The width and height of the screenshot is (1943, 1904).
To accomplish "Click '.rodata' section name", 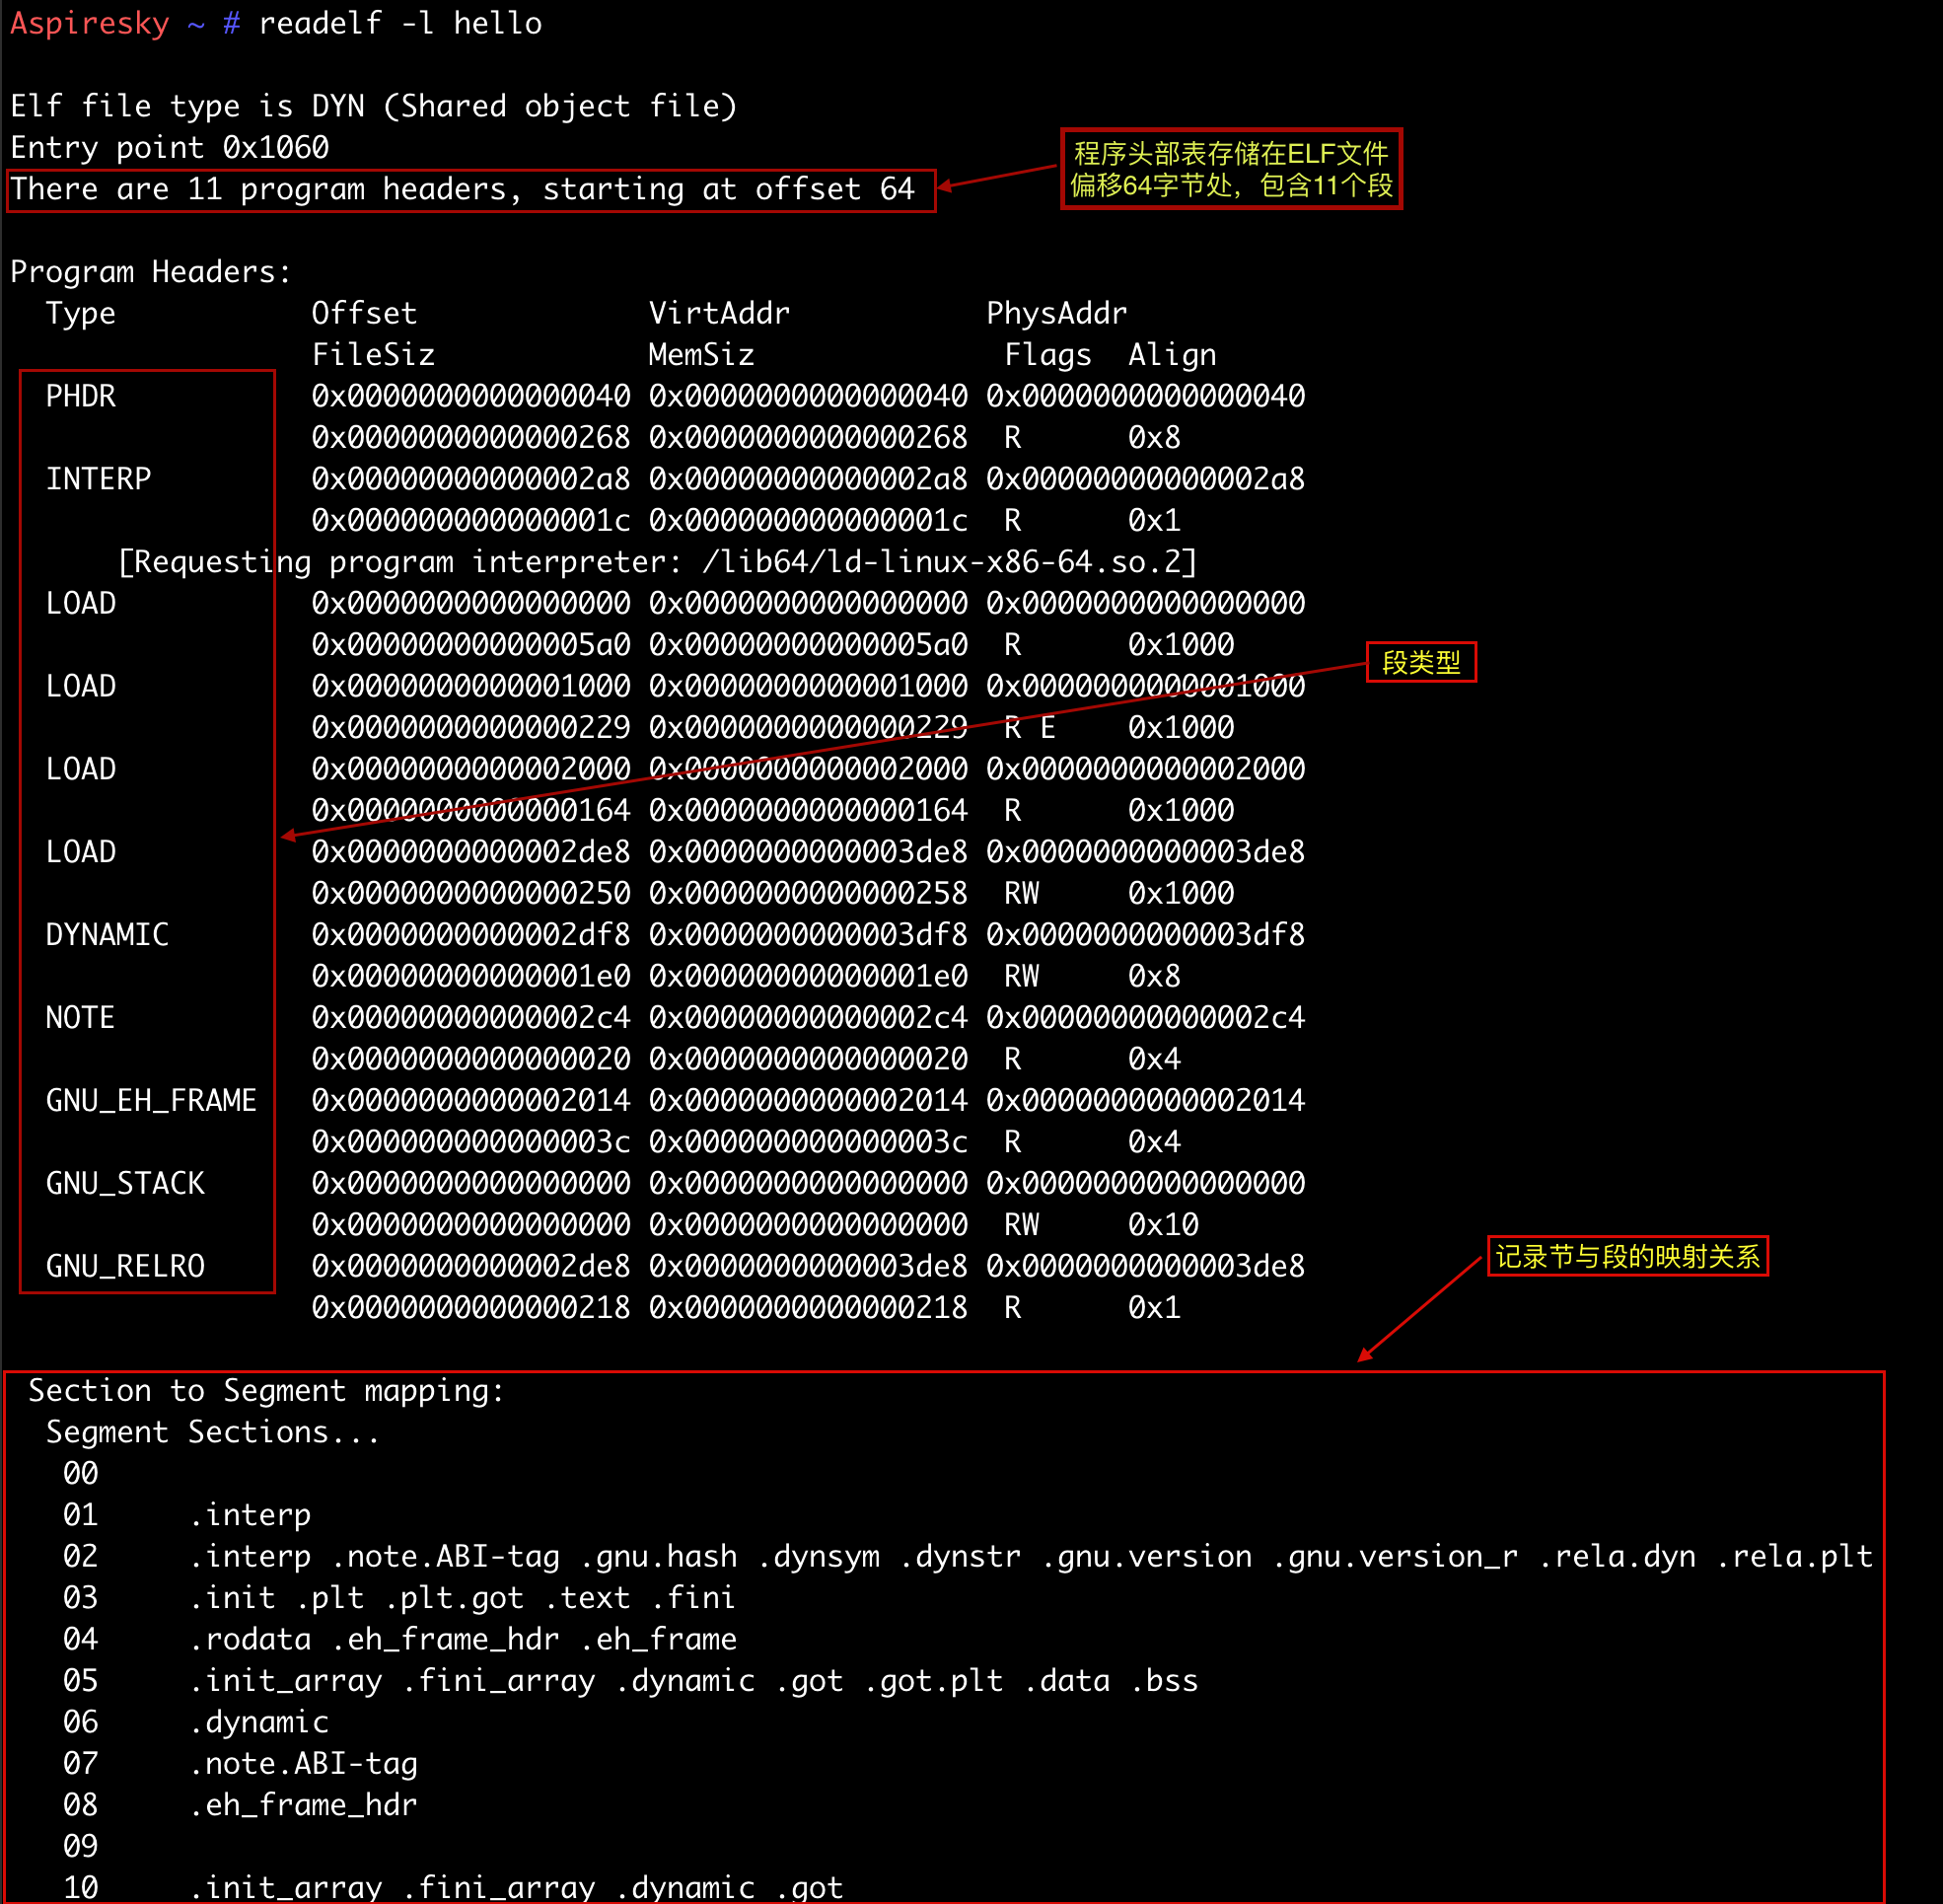I will 250,1639.
